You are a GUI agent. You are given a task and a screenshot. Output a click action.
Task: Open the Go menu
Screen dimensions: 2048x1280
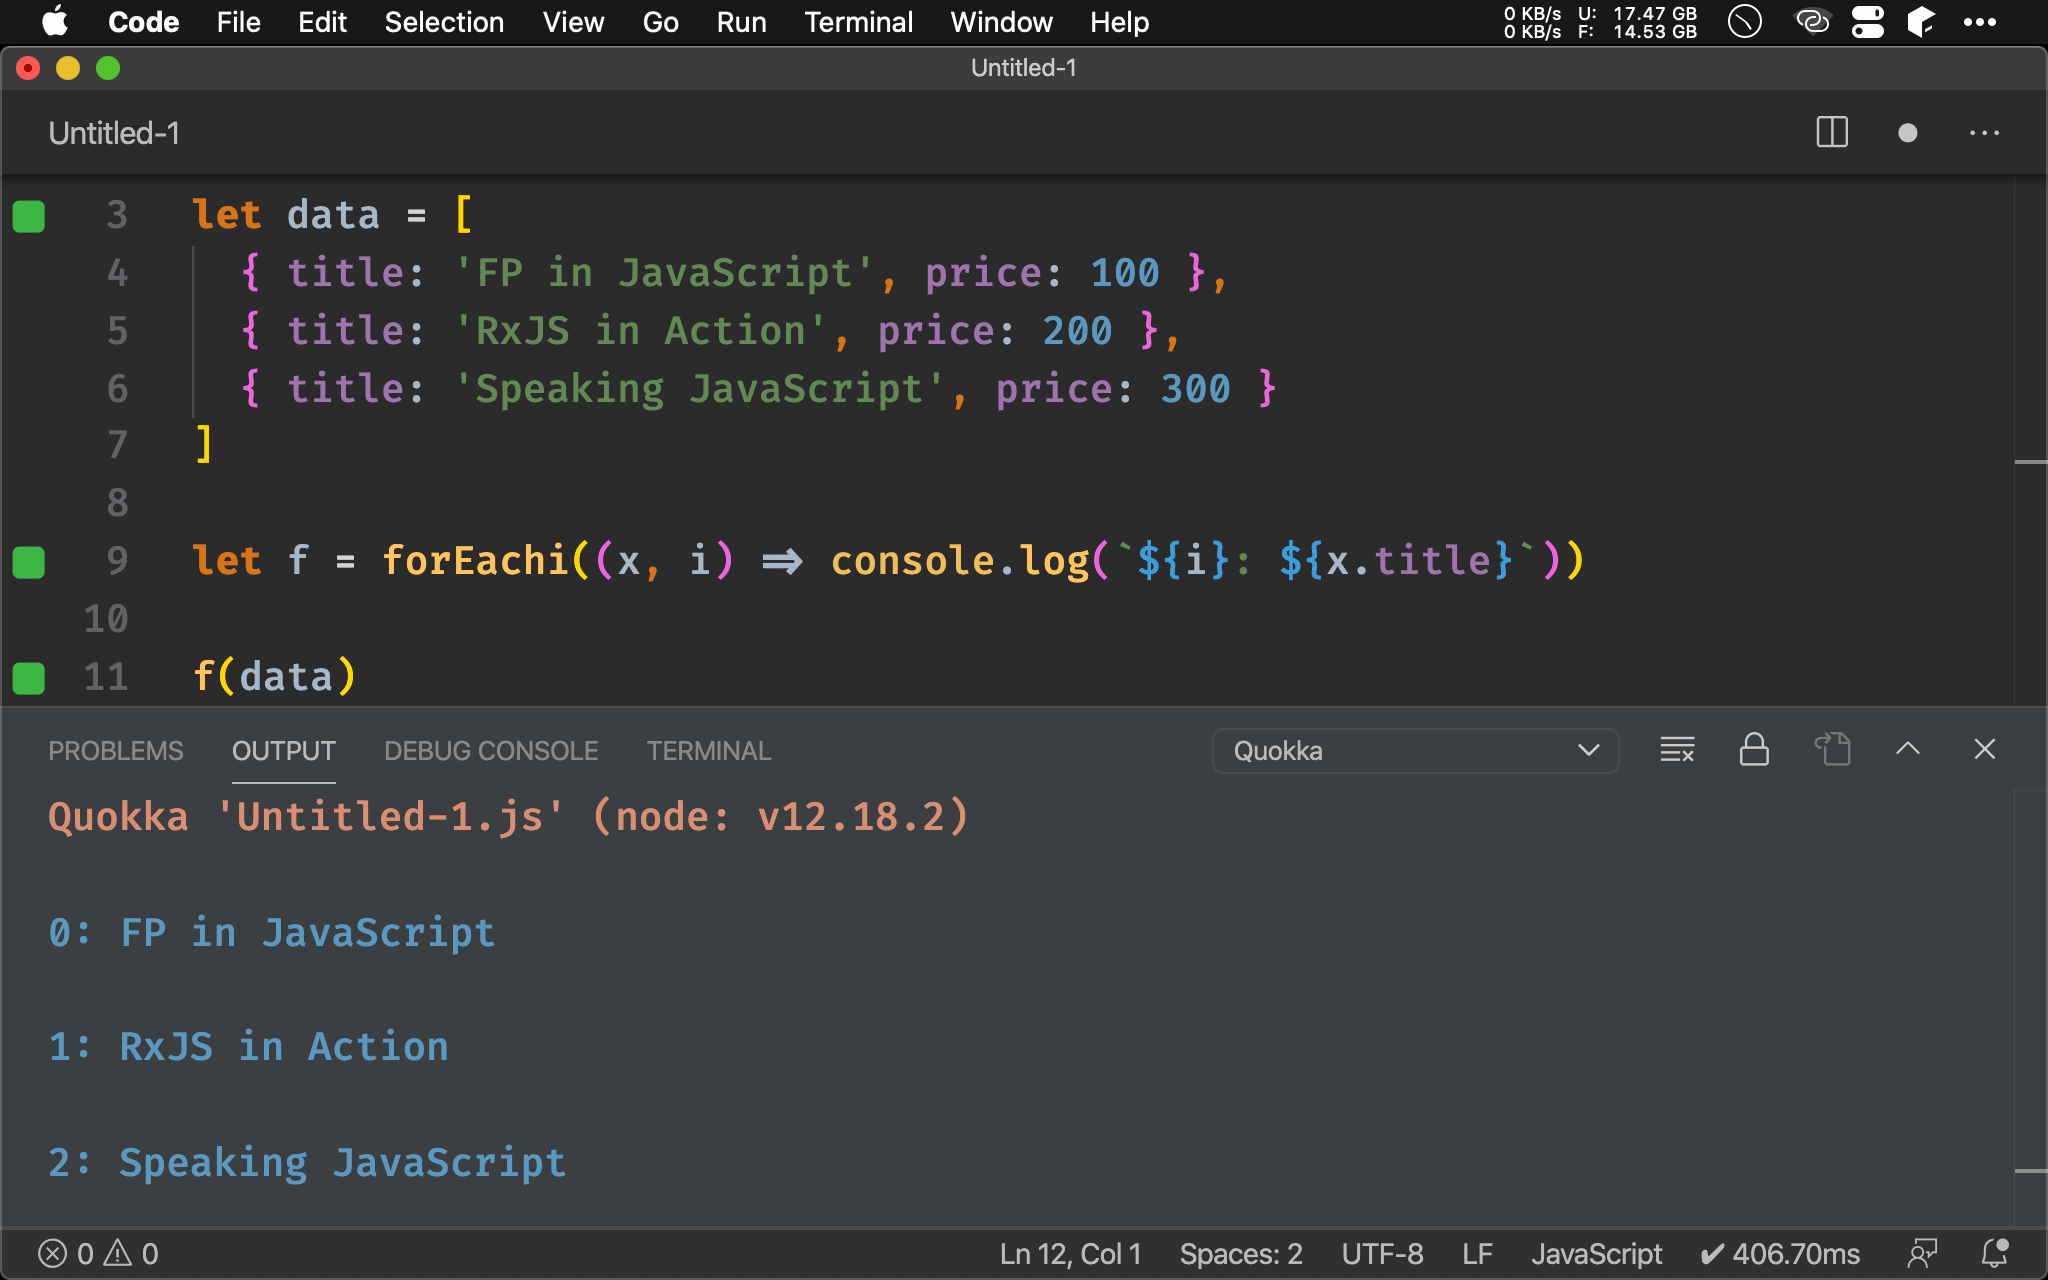660,22
